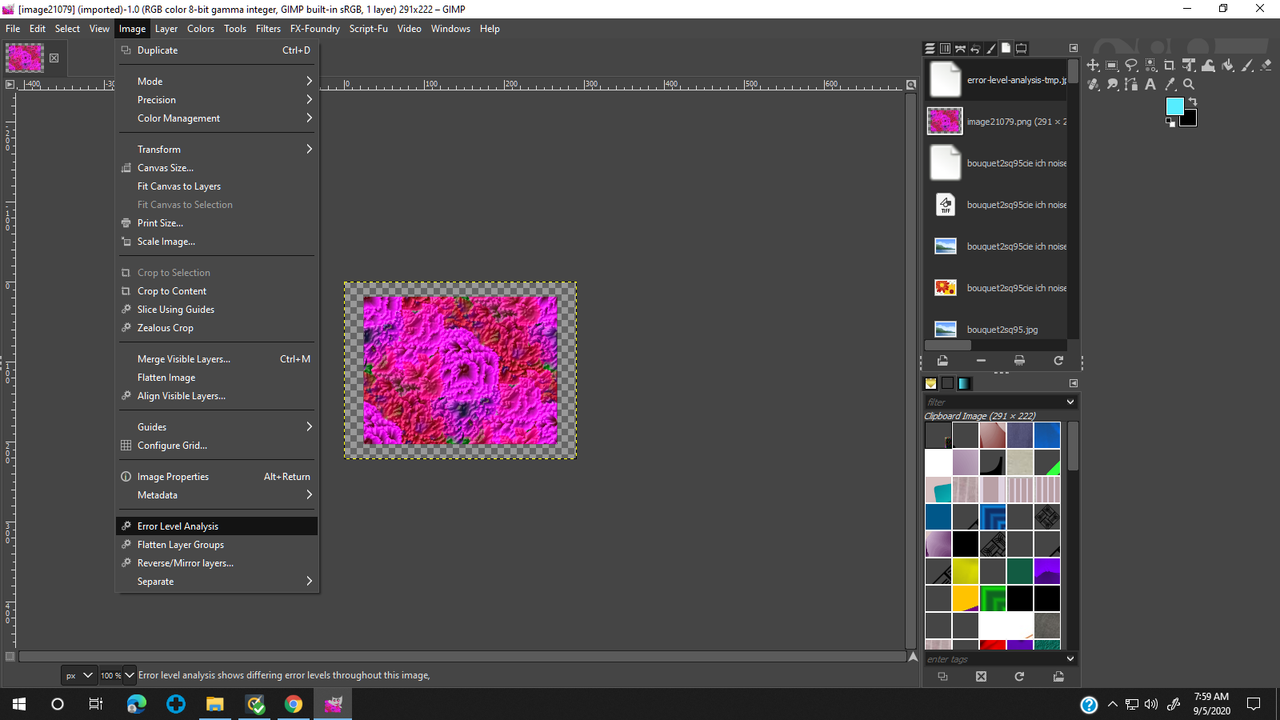Open the enter tags dropdown arrow
Image resolution: width=1280 pixels, height=720 pixels.
(1070, 659)
